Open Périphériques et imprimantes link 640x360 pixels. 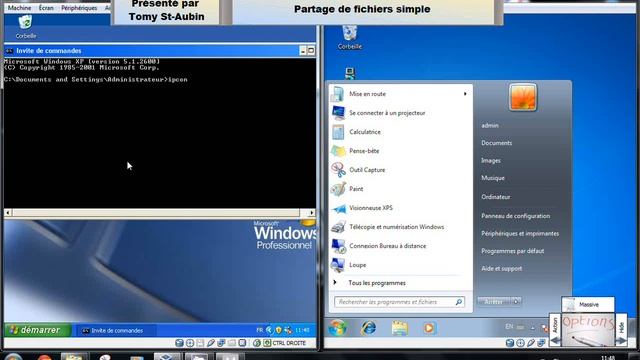click(520, 233)
